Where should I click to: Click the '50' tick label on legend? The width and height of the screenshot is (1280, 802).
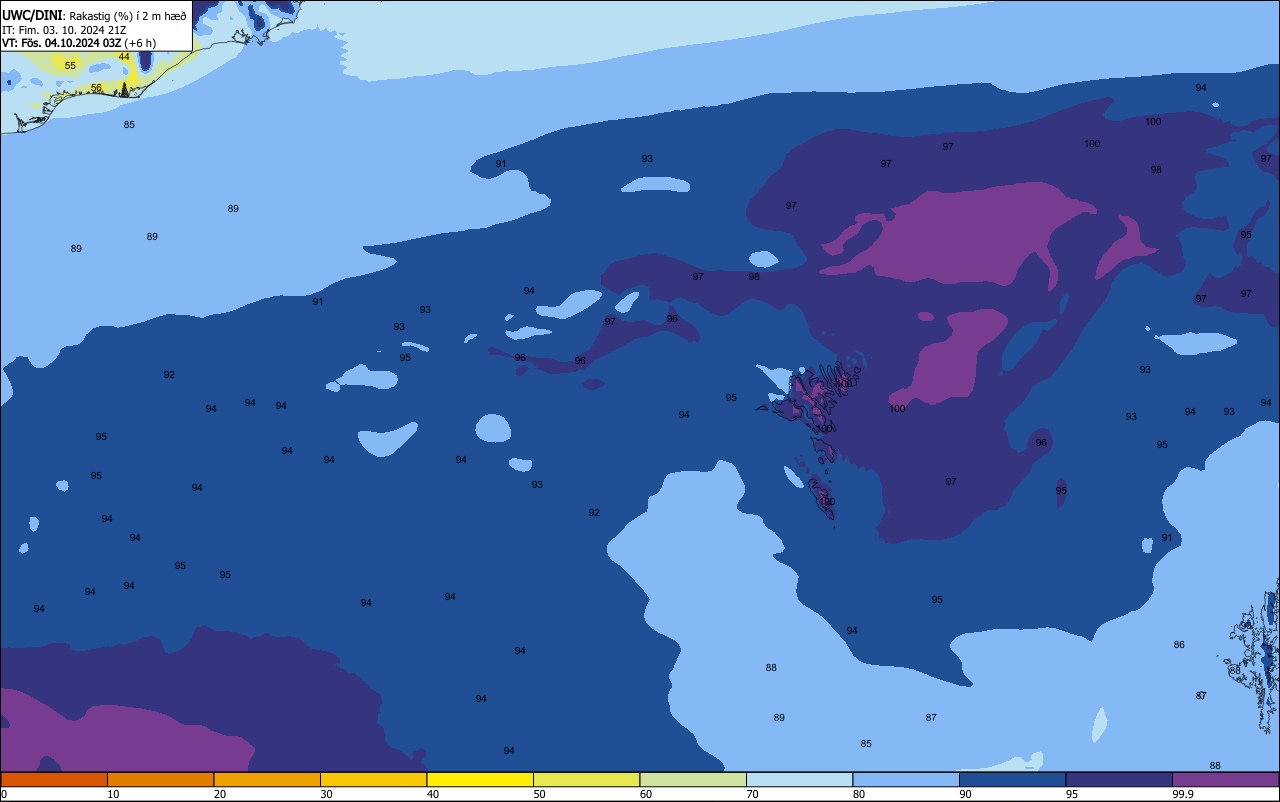(539, 794)
